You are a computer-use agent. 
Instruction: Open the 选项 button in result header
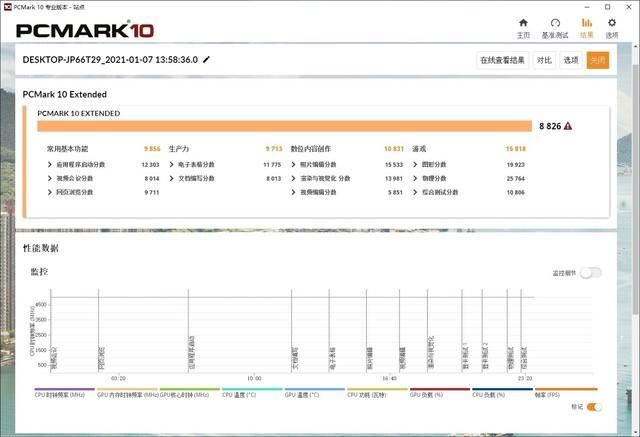pos(571,60)
